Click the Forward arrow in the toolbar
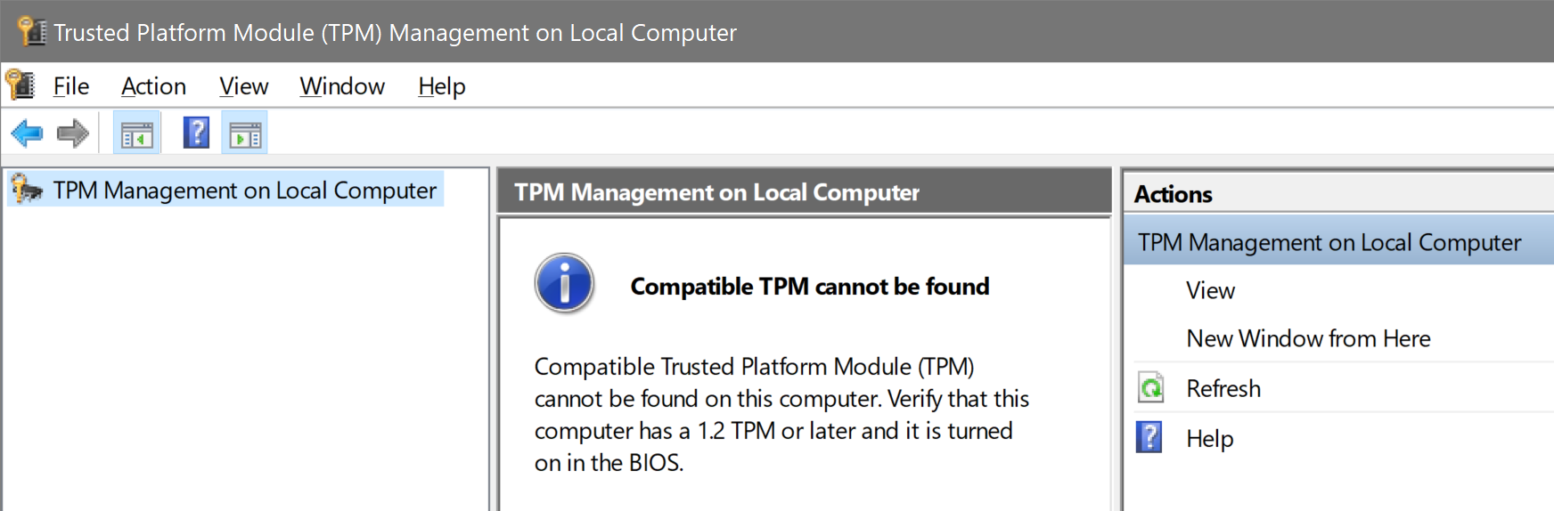This screenshot has height=511, width=1554. click(x=73, y=133)
